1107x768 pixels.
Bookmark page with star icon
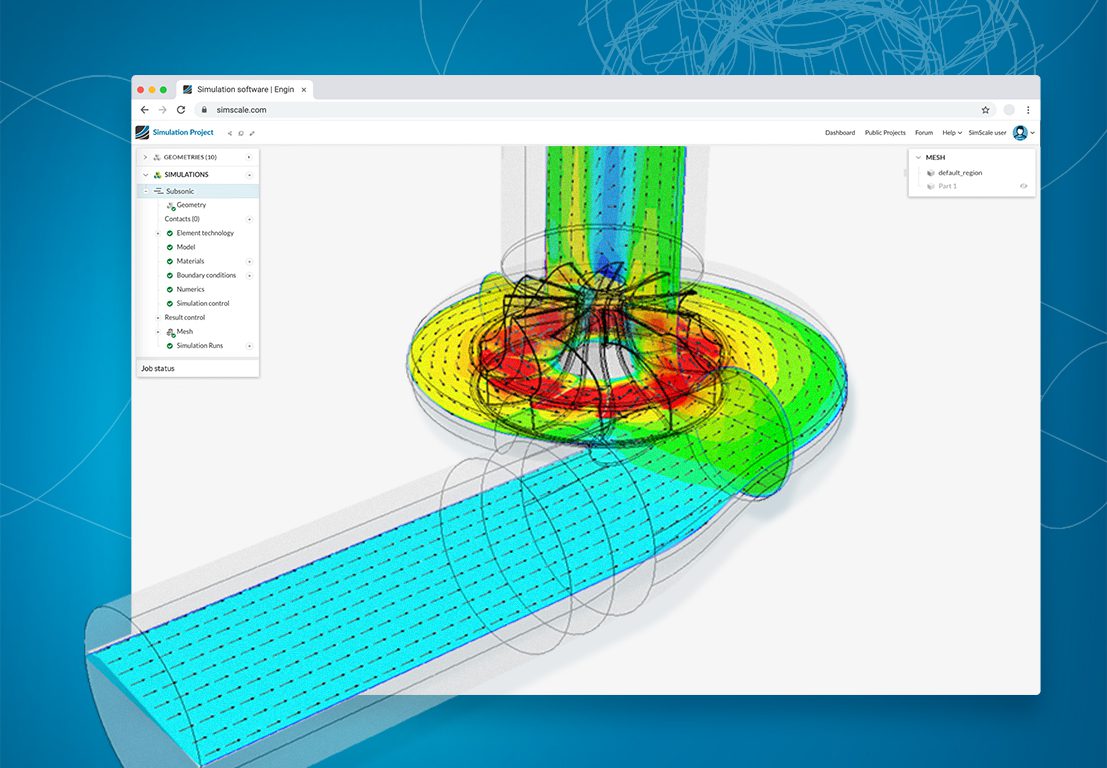coord(985,109)
